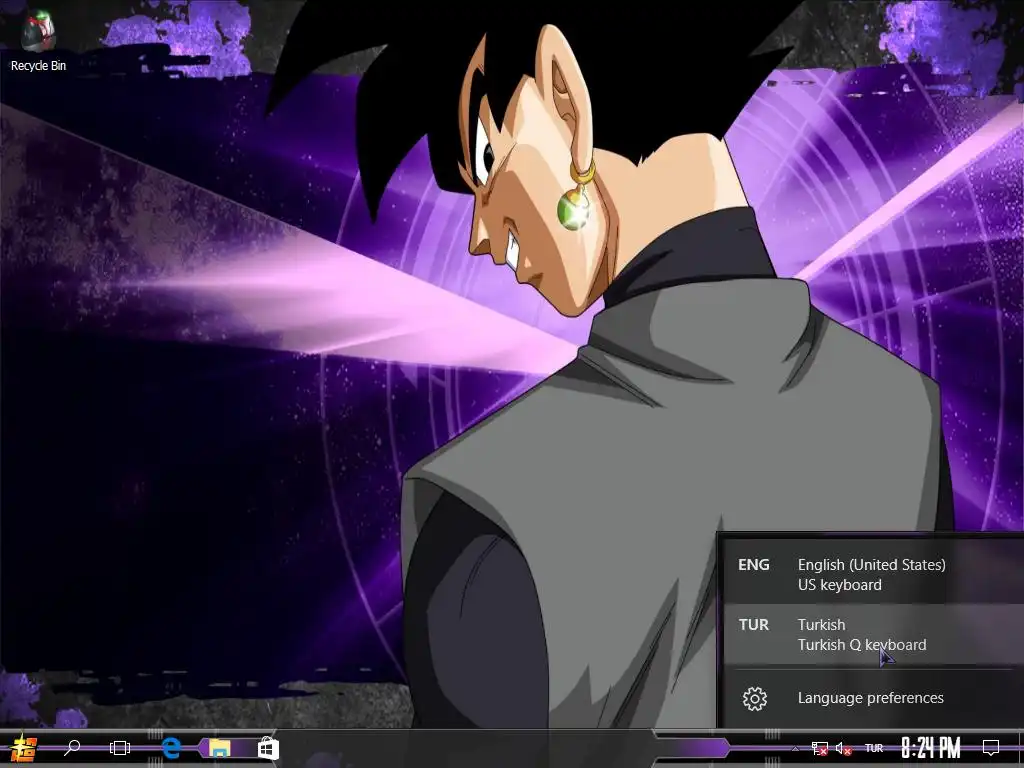
Task: Open the 8:24 PM clock flyout
Action: [x=931, y=748]
